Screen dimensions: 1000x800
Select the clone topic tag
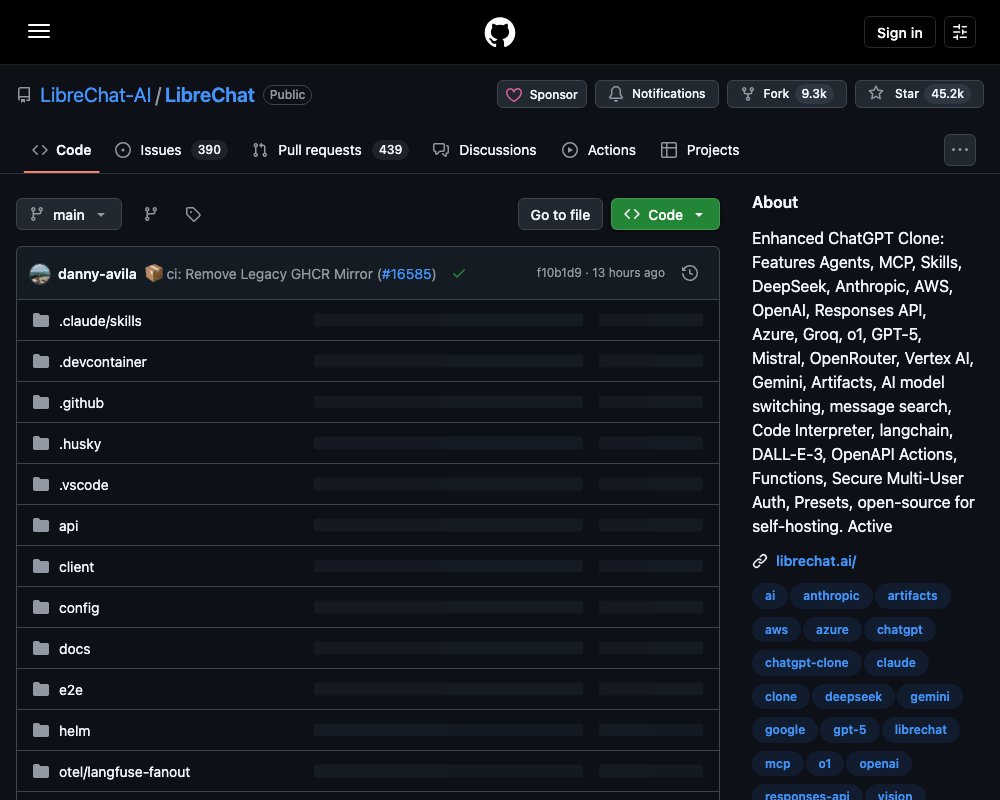781,697
